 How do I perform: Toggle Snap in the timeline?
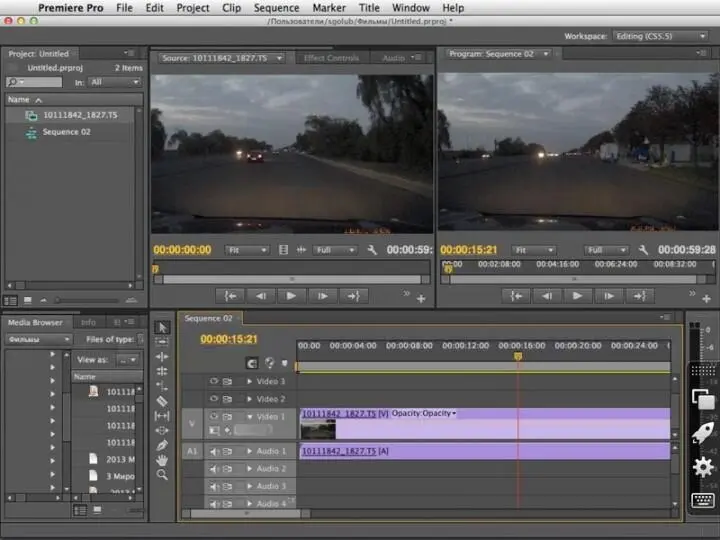pos(252,363)
